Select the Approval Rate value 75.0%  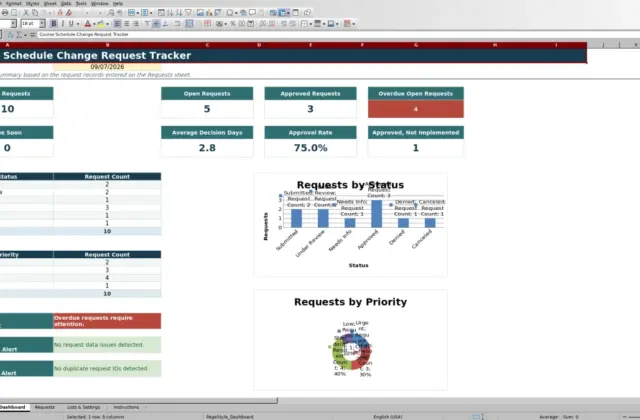pos(310,148)
